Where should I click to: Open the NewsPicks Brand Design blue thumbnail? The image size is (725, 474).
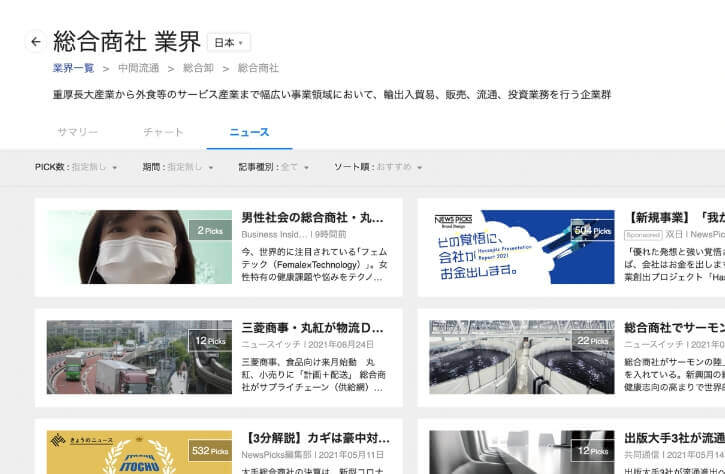pyautogui.click(x=522, y=247)
